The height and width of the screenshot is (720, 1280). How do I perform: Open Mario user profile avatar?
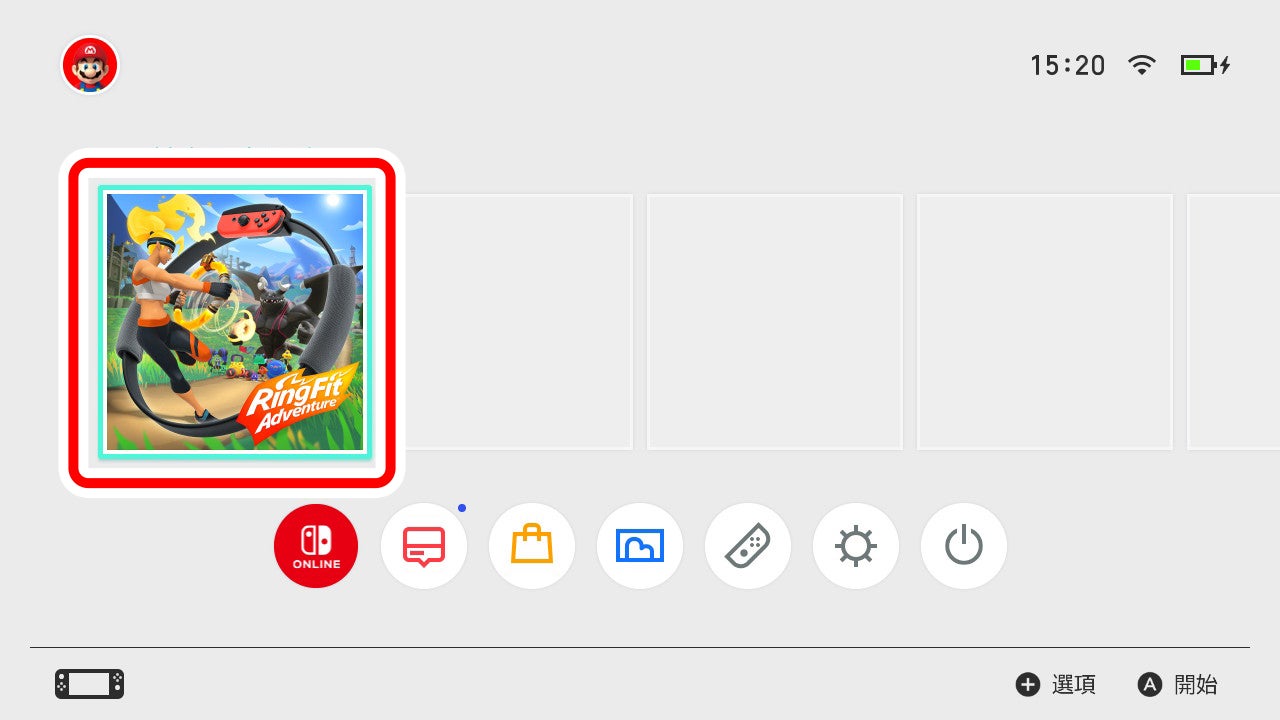click(x=90, y=66)
